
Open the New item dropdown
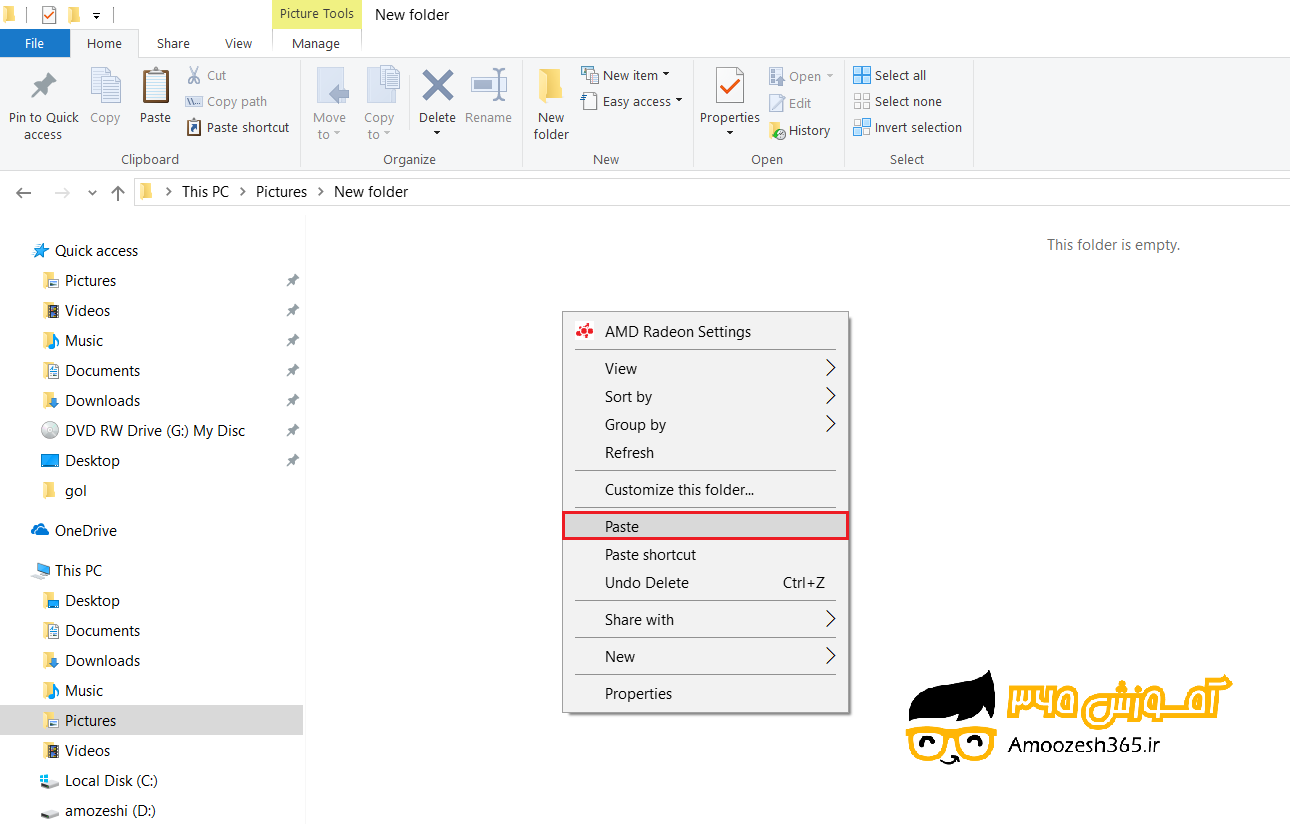point(627,74)
